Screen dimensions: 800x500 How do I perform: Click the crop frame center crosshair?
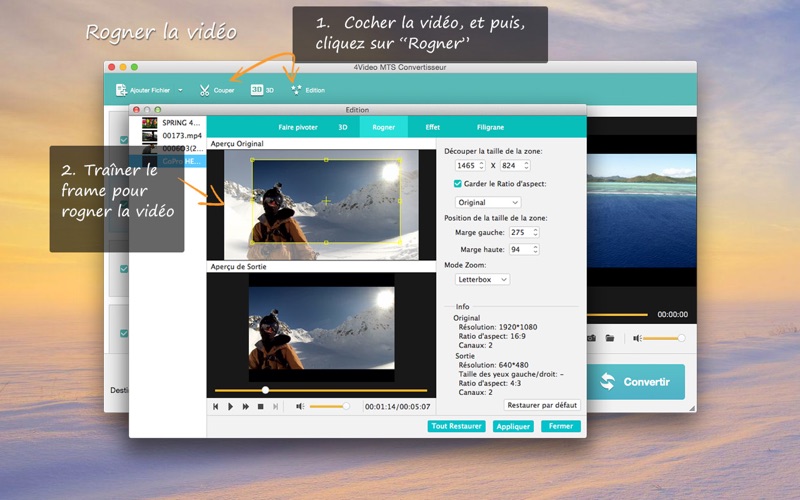(x=326, y=201)
